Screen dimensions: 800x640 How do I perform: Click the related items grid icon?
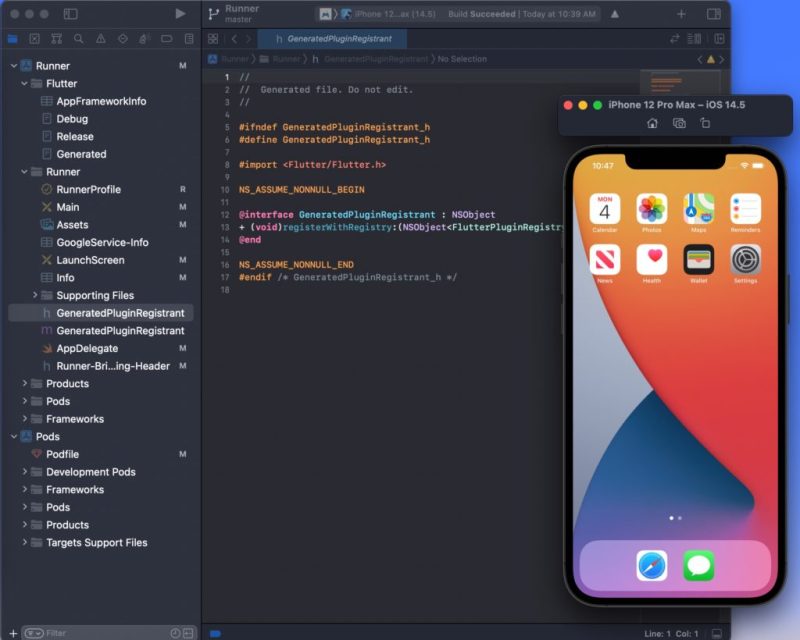coord(213,39)
